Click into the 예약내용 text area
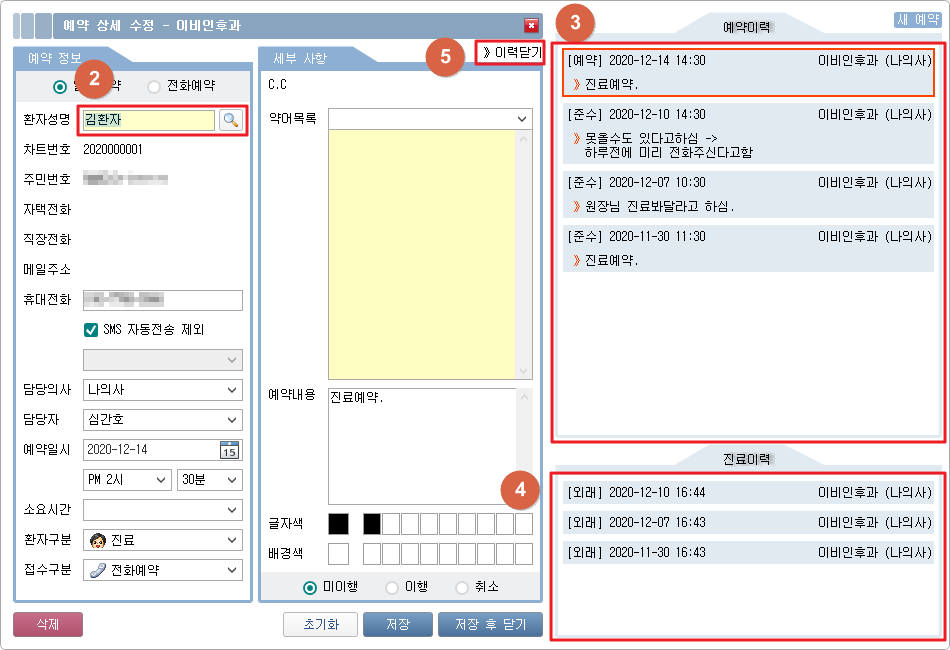This screenshot has width=950, height=650. click(421, 440)
